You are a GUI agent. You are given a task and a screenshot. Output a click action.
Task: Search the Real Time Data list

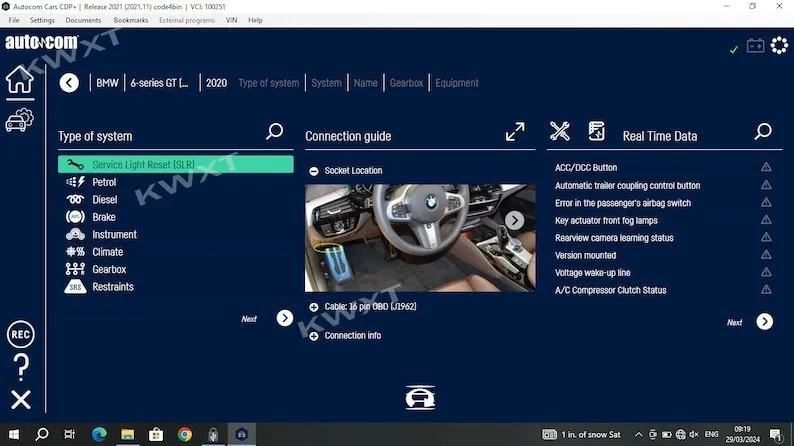click(x=763, y=131)
